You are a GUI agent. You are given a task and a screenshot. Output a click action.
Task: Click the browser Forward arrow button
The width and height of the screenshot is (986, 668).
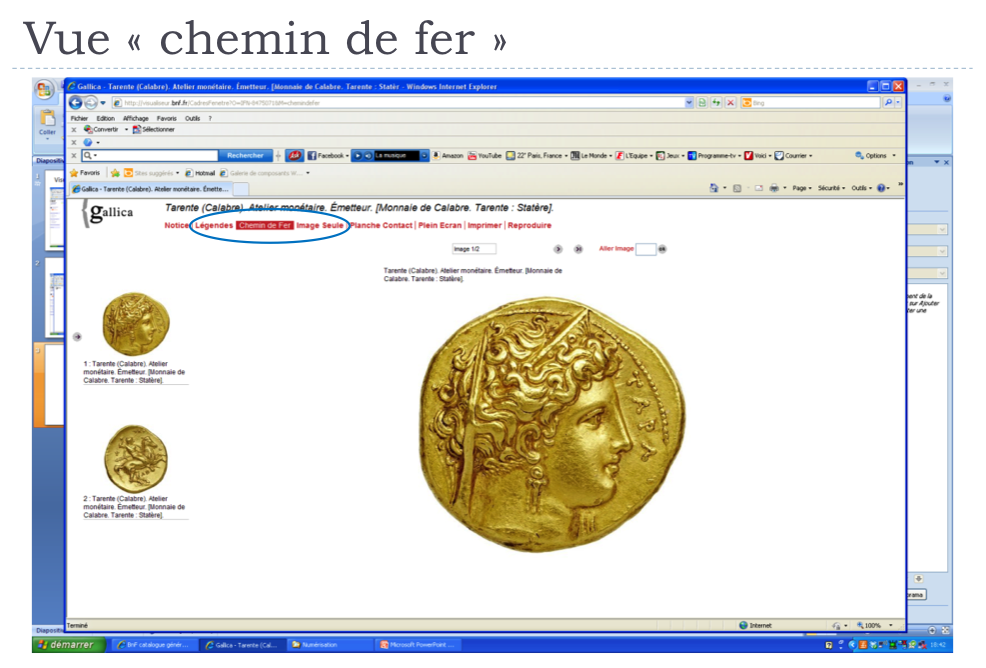tap(91, 103)
